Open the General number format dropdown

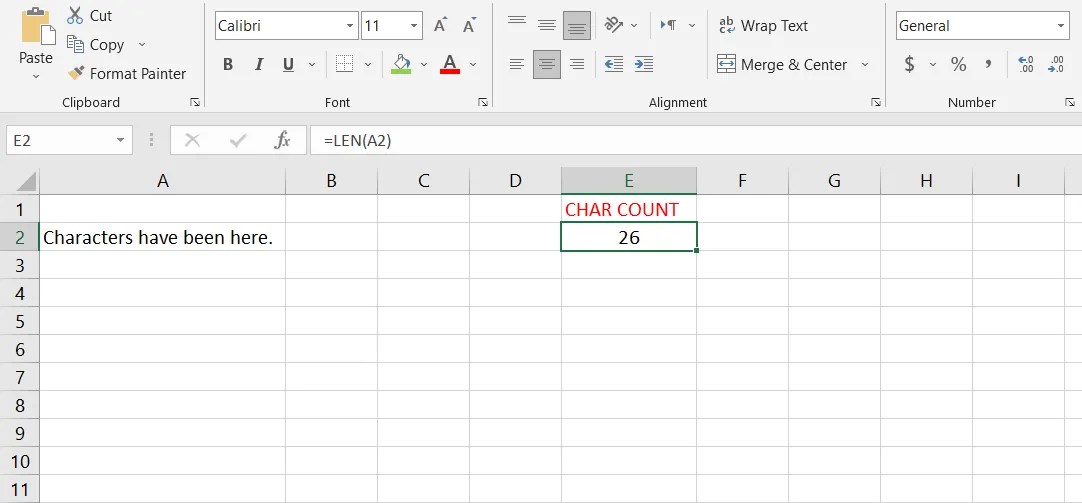1061,26
